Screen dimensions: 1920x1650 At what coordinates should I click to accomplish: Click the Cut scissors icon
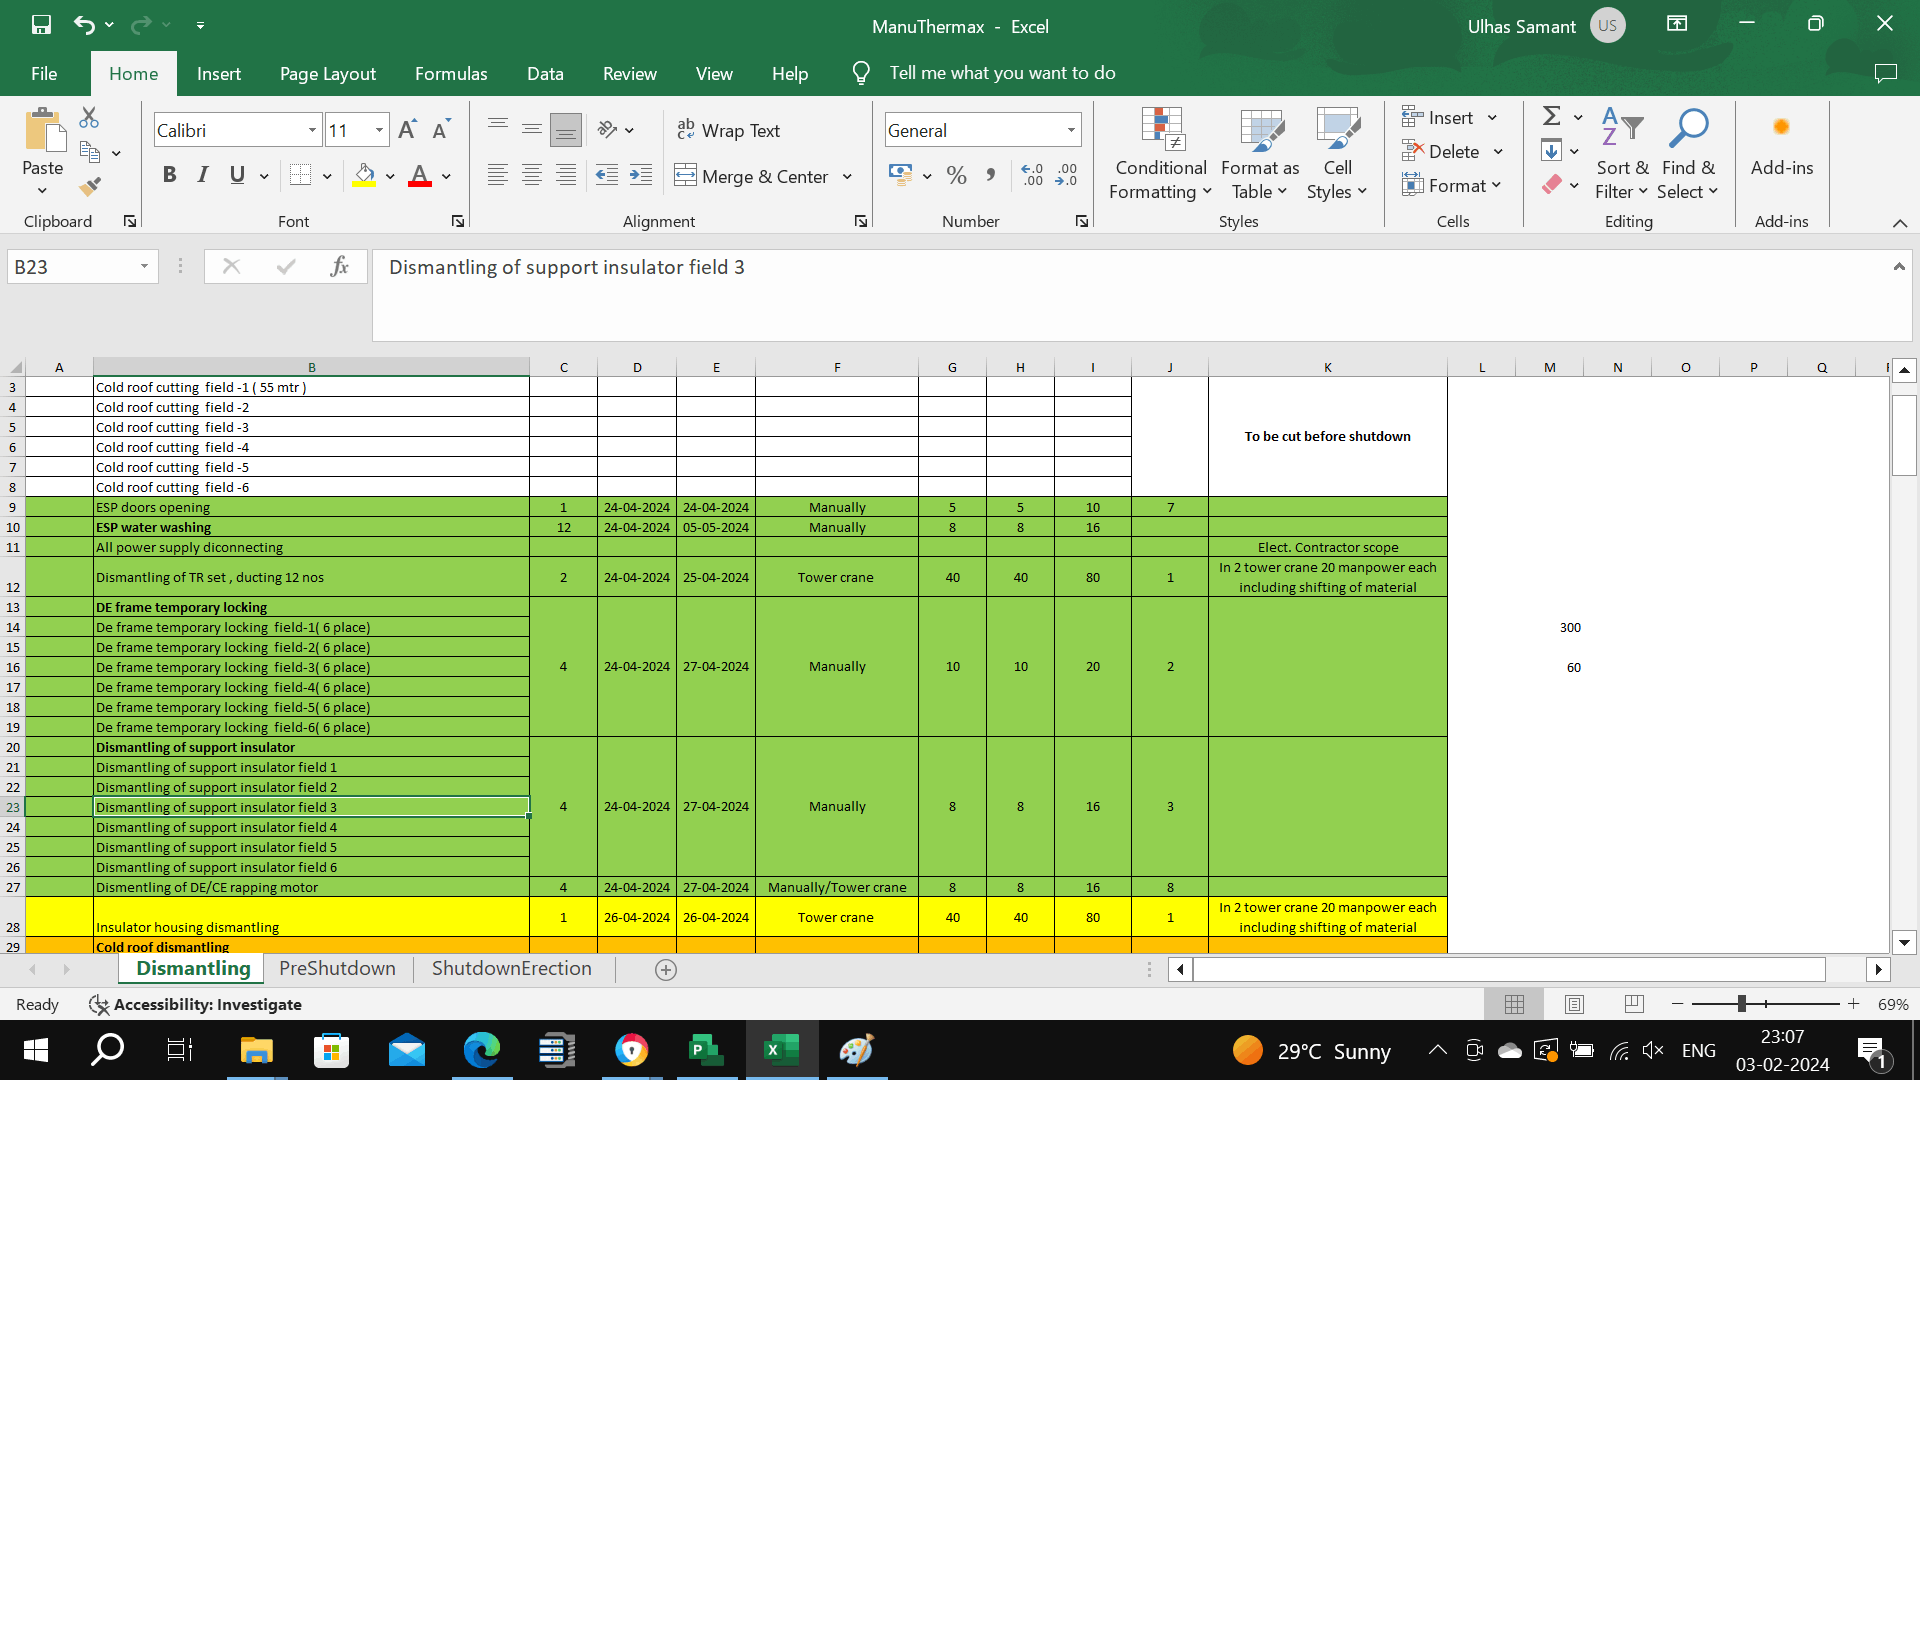pyautogui.click(x=89, y=117)
